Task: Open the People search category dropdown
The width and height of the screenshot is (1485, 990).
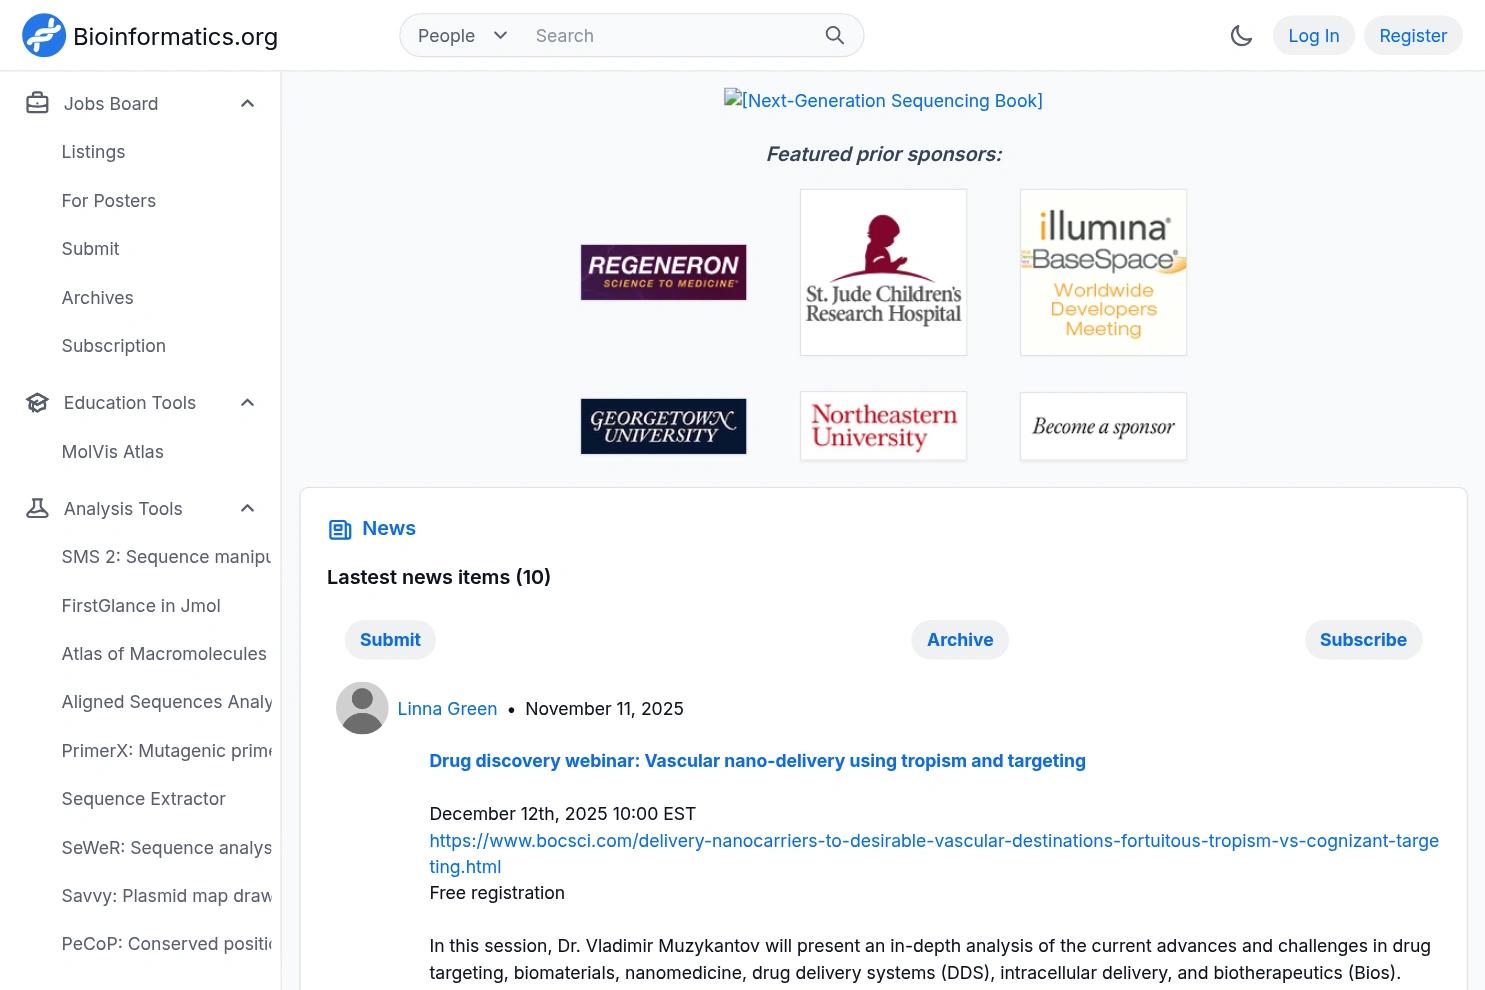Action: 463,36
